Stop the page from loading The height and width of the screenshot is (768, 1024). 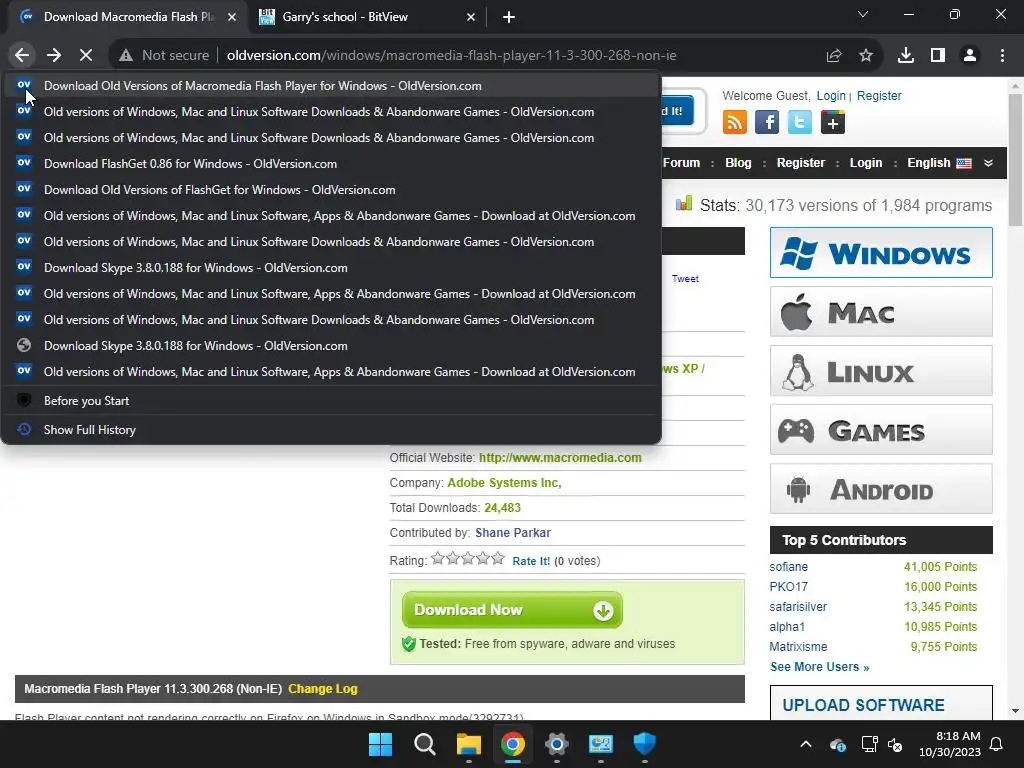coord(86,56)
